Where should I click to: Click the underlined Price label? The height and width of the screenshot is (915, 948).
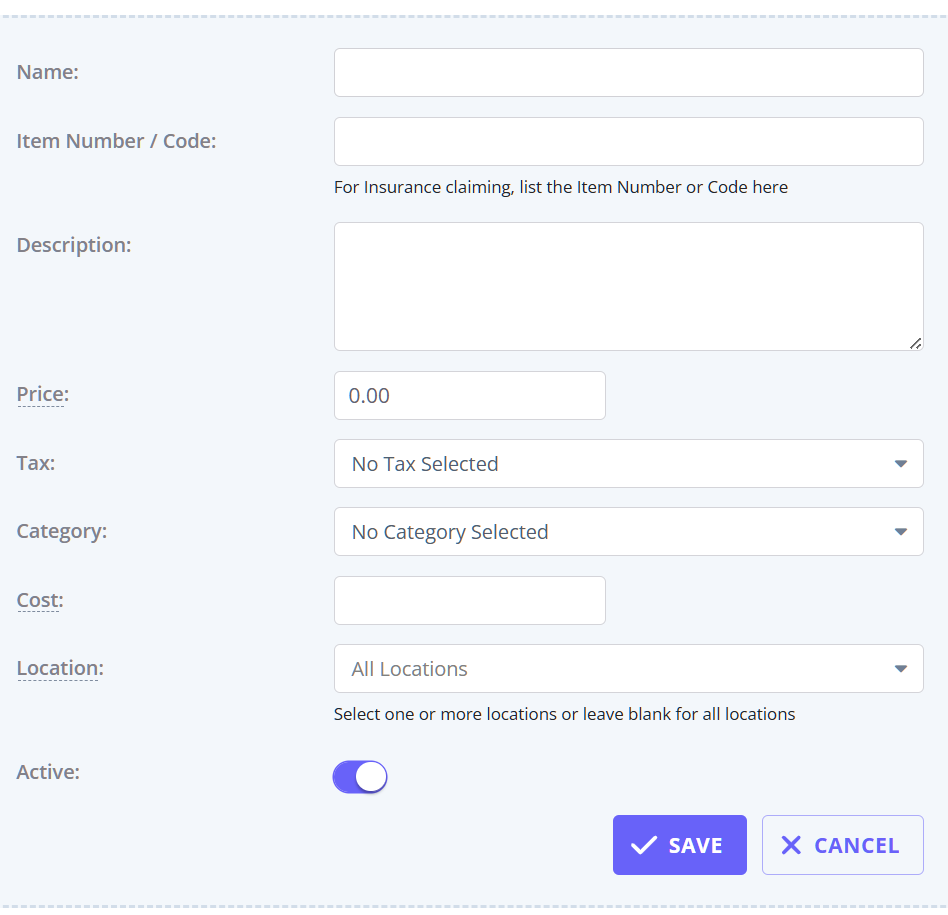tap(42, 395)
